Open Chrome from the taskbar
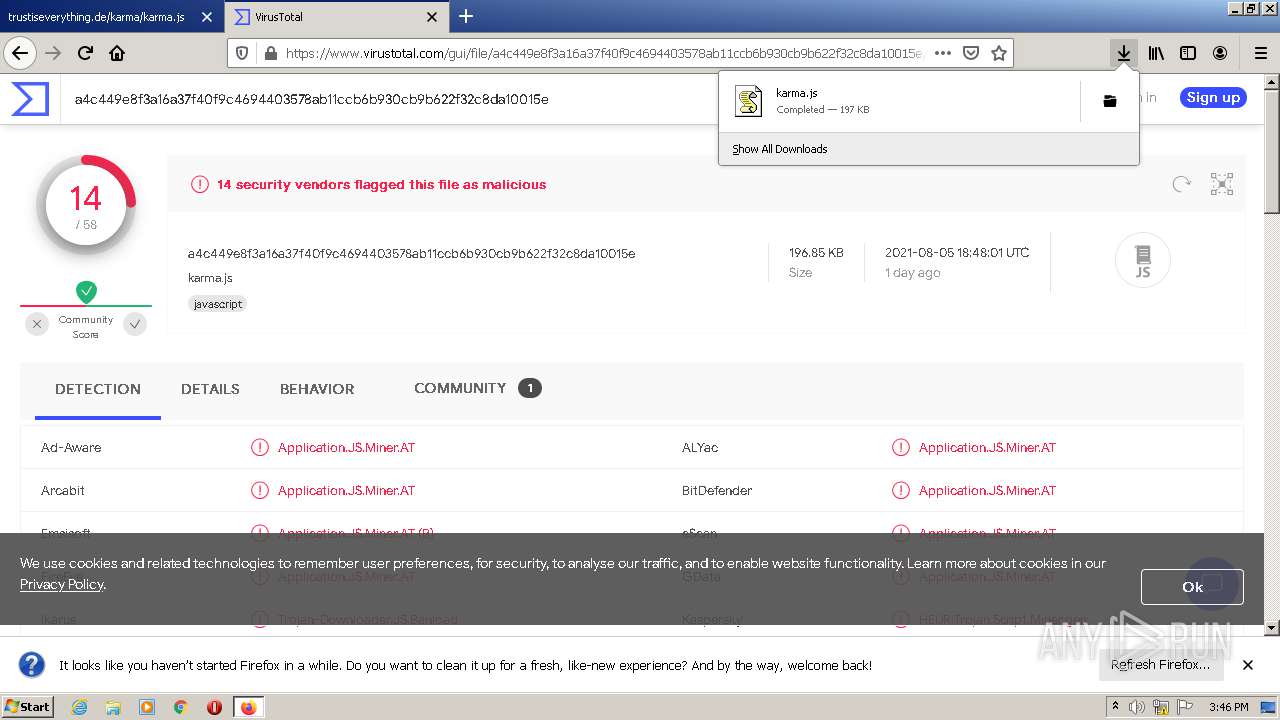The image size is (1280, 720). click(180, 707)
